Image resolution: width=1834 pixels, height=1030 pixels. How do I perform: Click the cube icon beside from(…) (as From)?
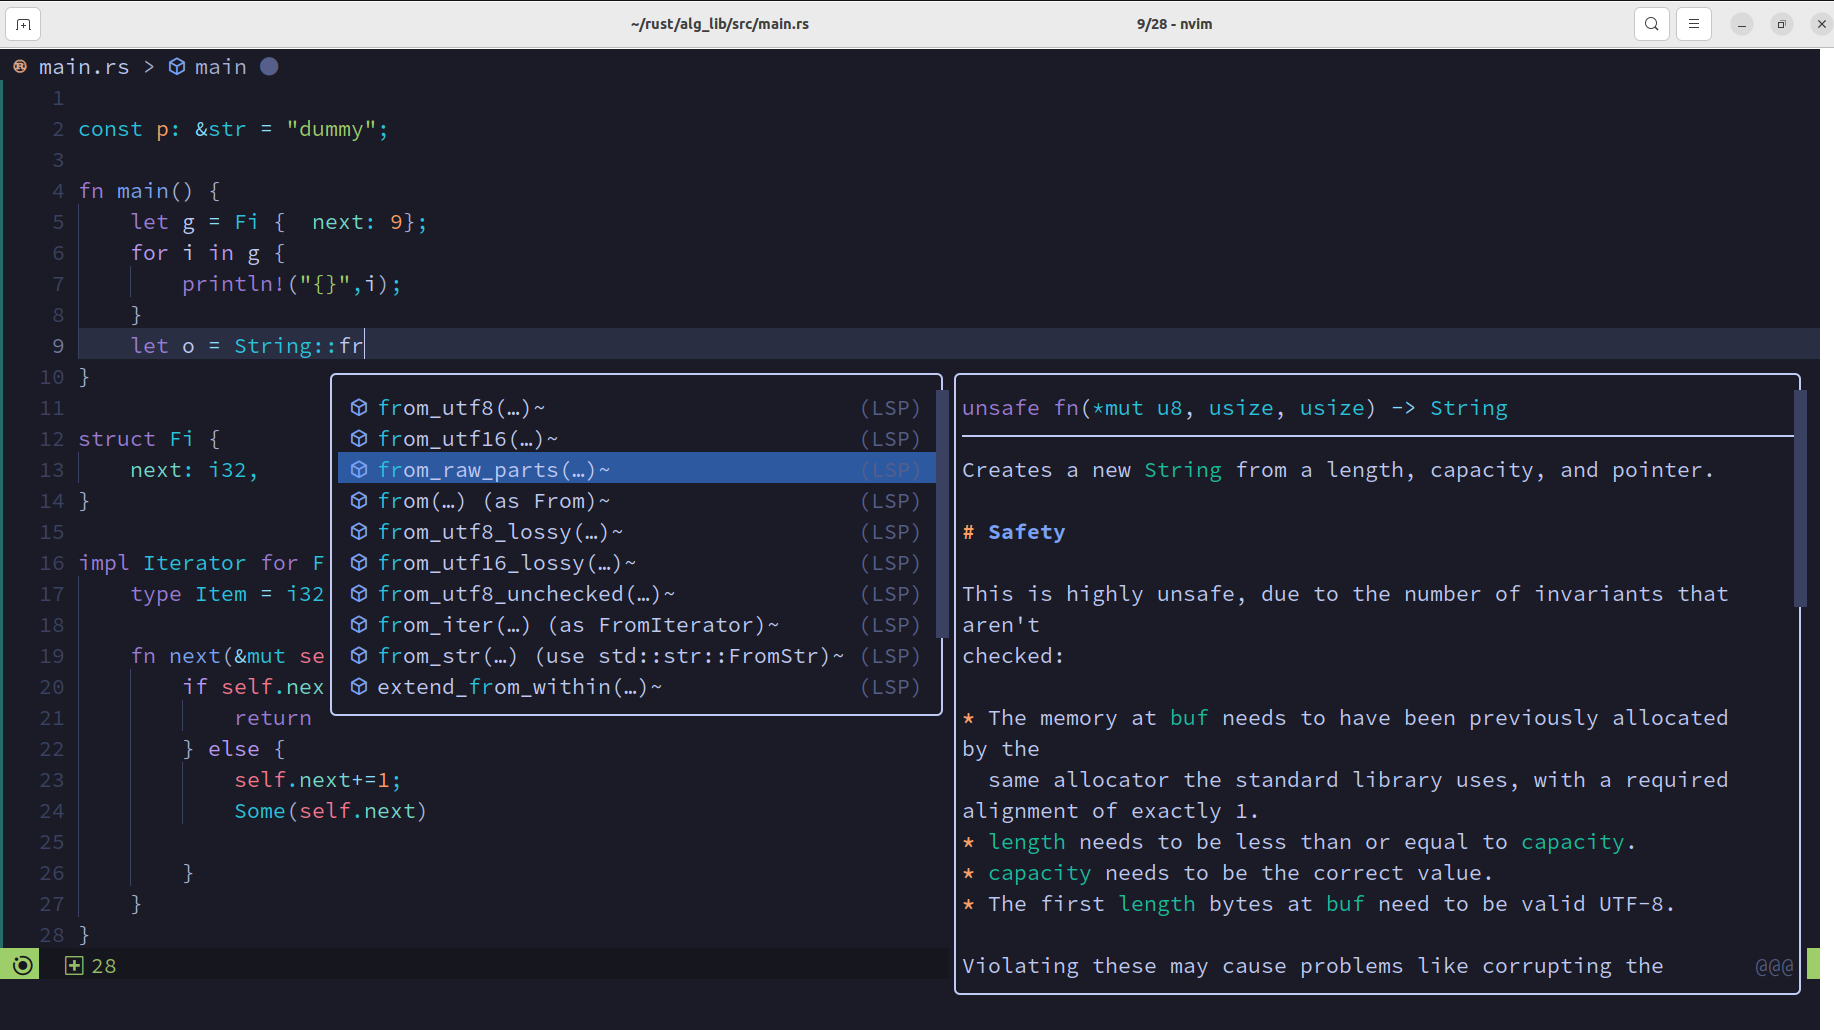359,500
